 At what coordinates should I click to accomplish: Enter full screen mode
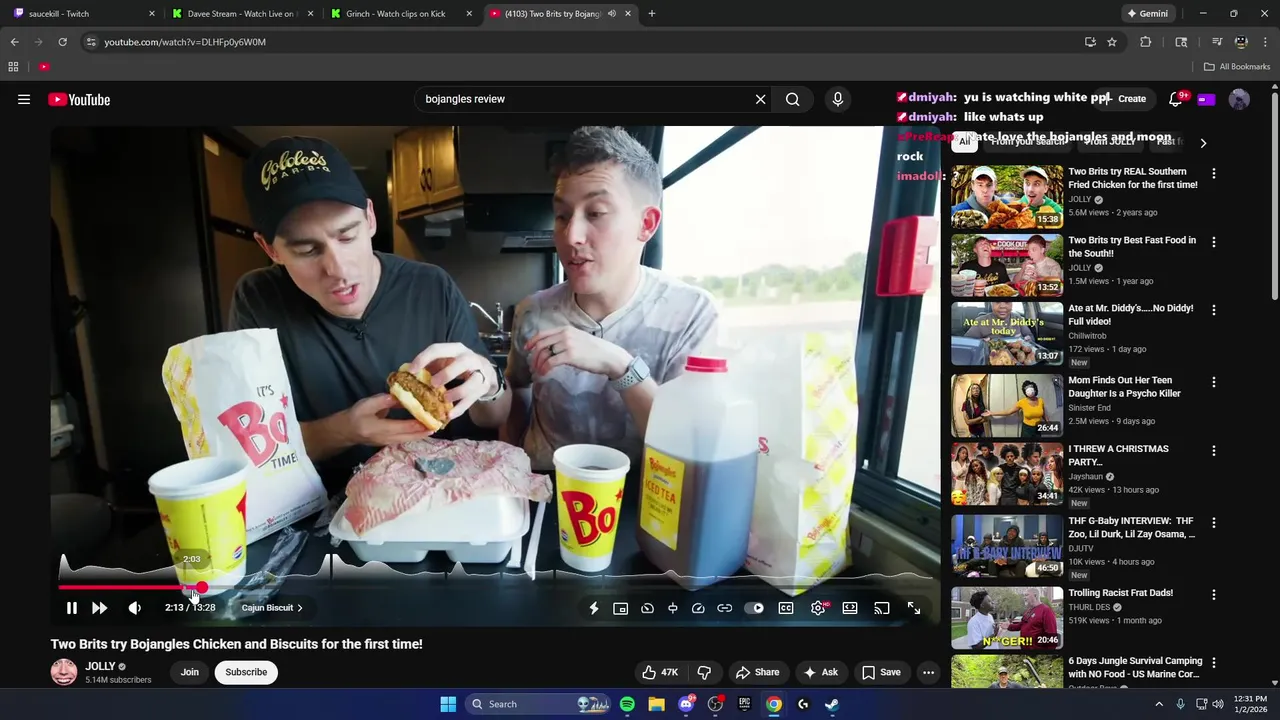point(914,608)
